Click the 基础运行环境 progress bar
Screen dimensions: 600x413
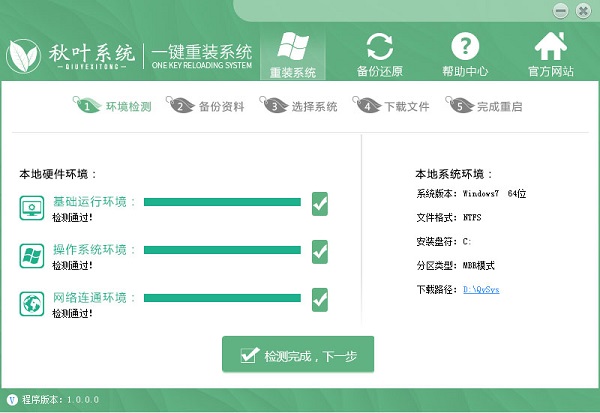pyautogui.click(x=222, y=202)
